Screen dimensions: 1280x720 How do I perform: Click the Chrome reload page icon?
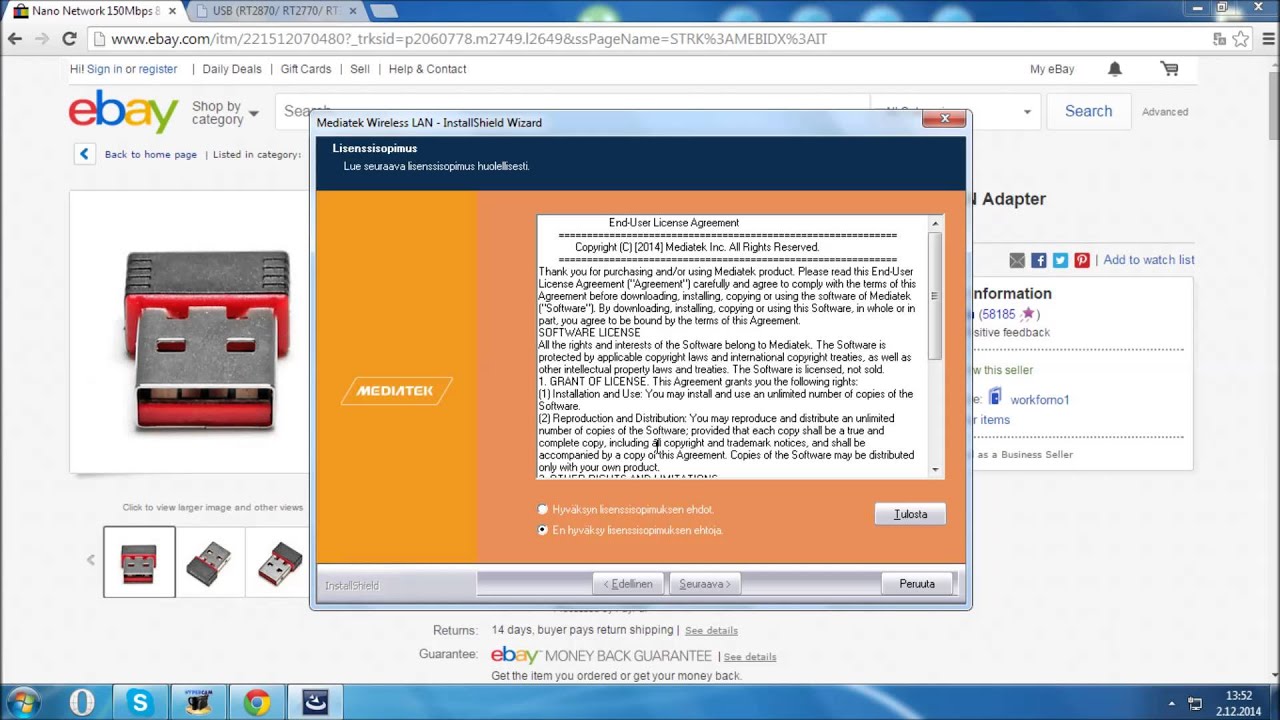click(x=69, y=39)
